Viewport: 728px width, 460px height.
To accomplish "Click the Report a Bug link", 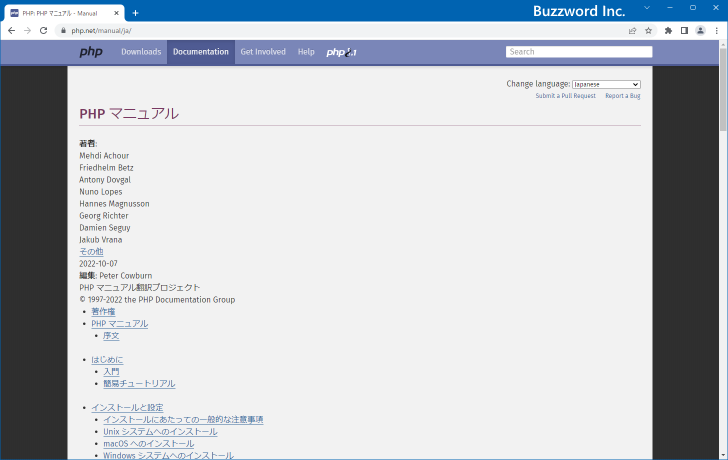I will pyautogui.click(x=623, y=96).
